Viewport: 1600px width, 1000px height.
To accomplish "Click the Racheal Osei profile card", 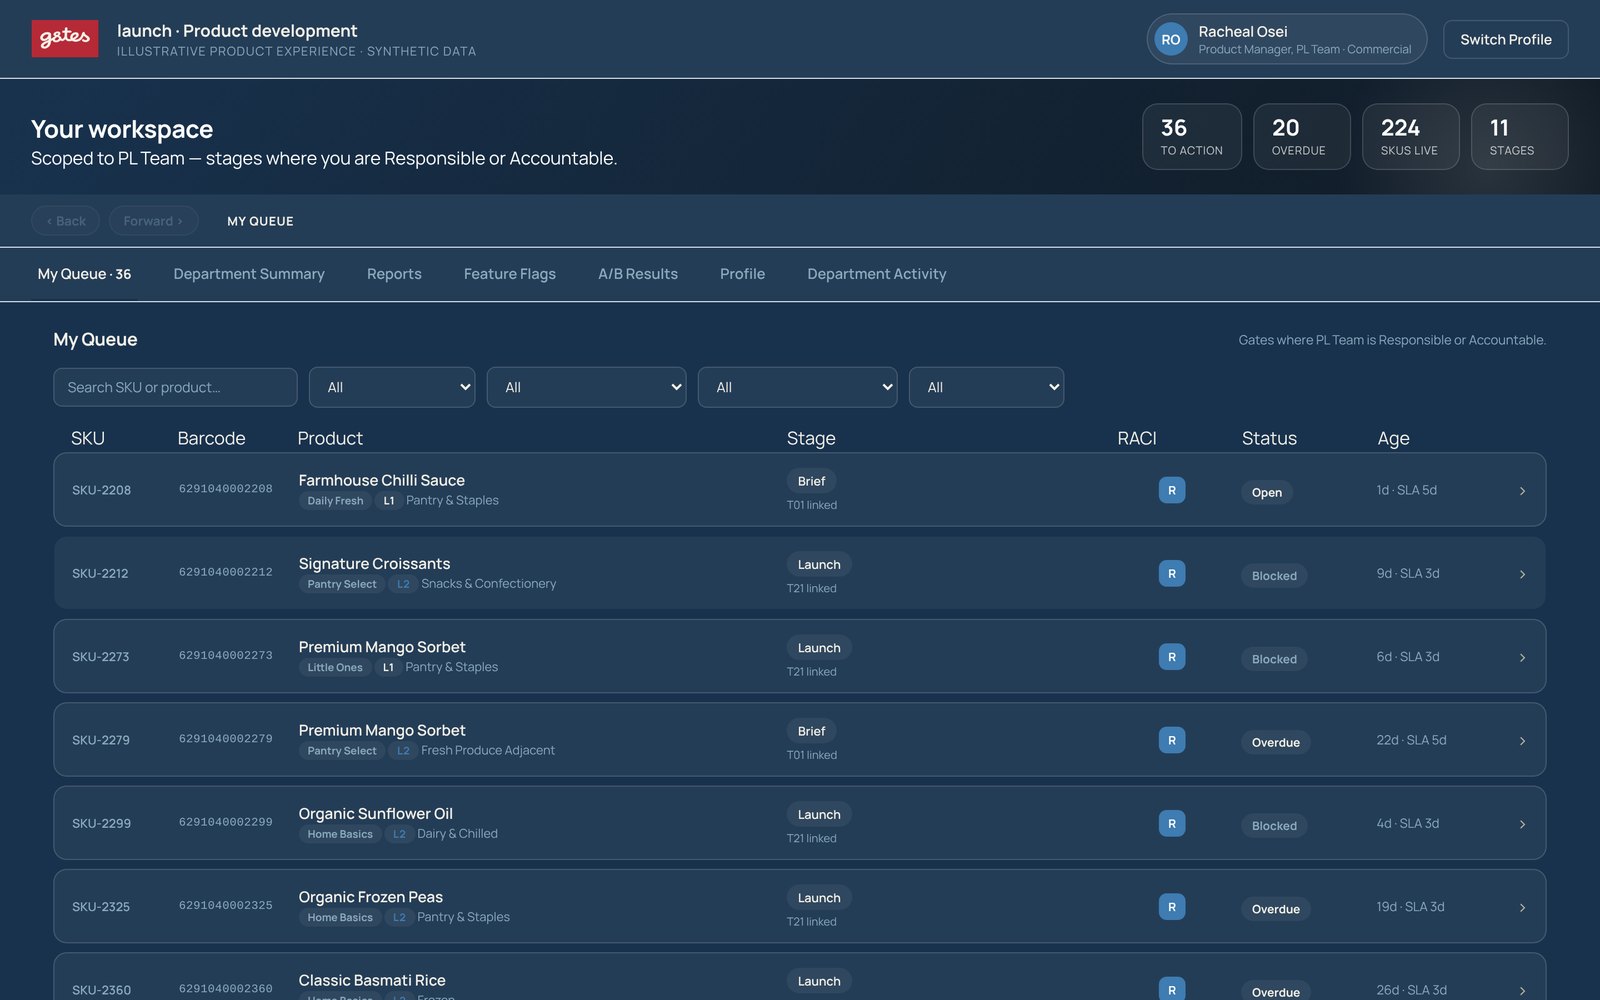I will coord(1286,39).
